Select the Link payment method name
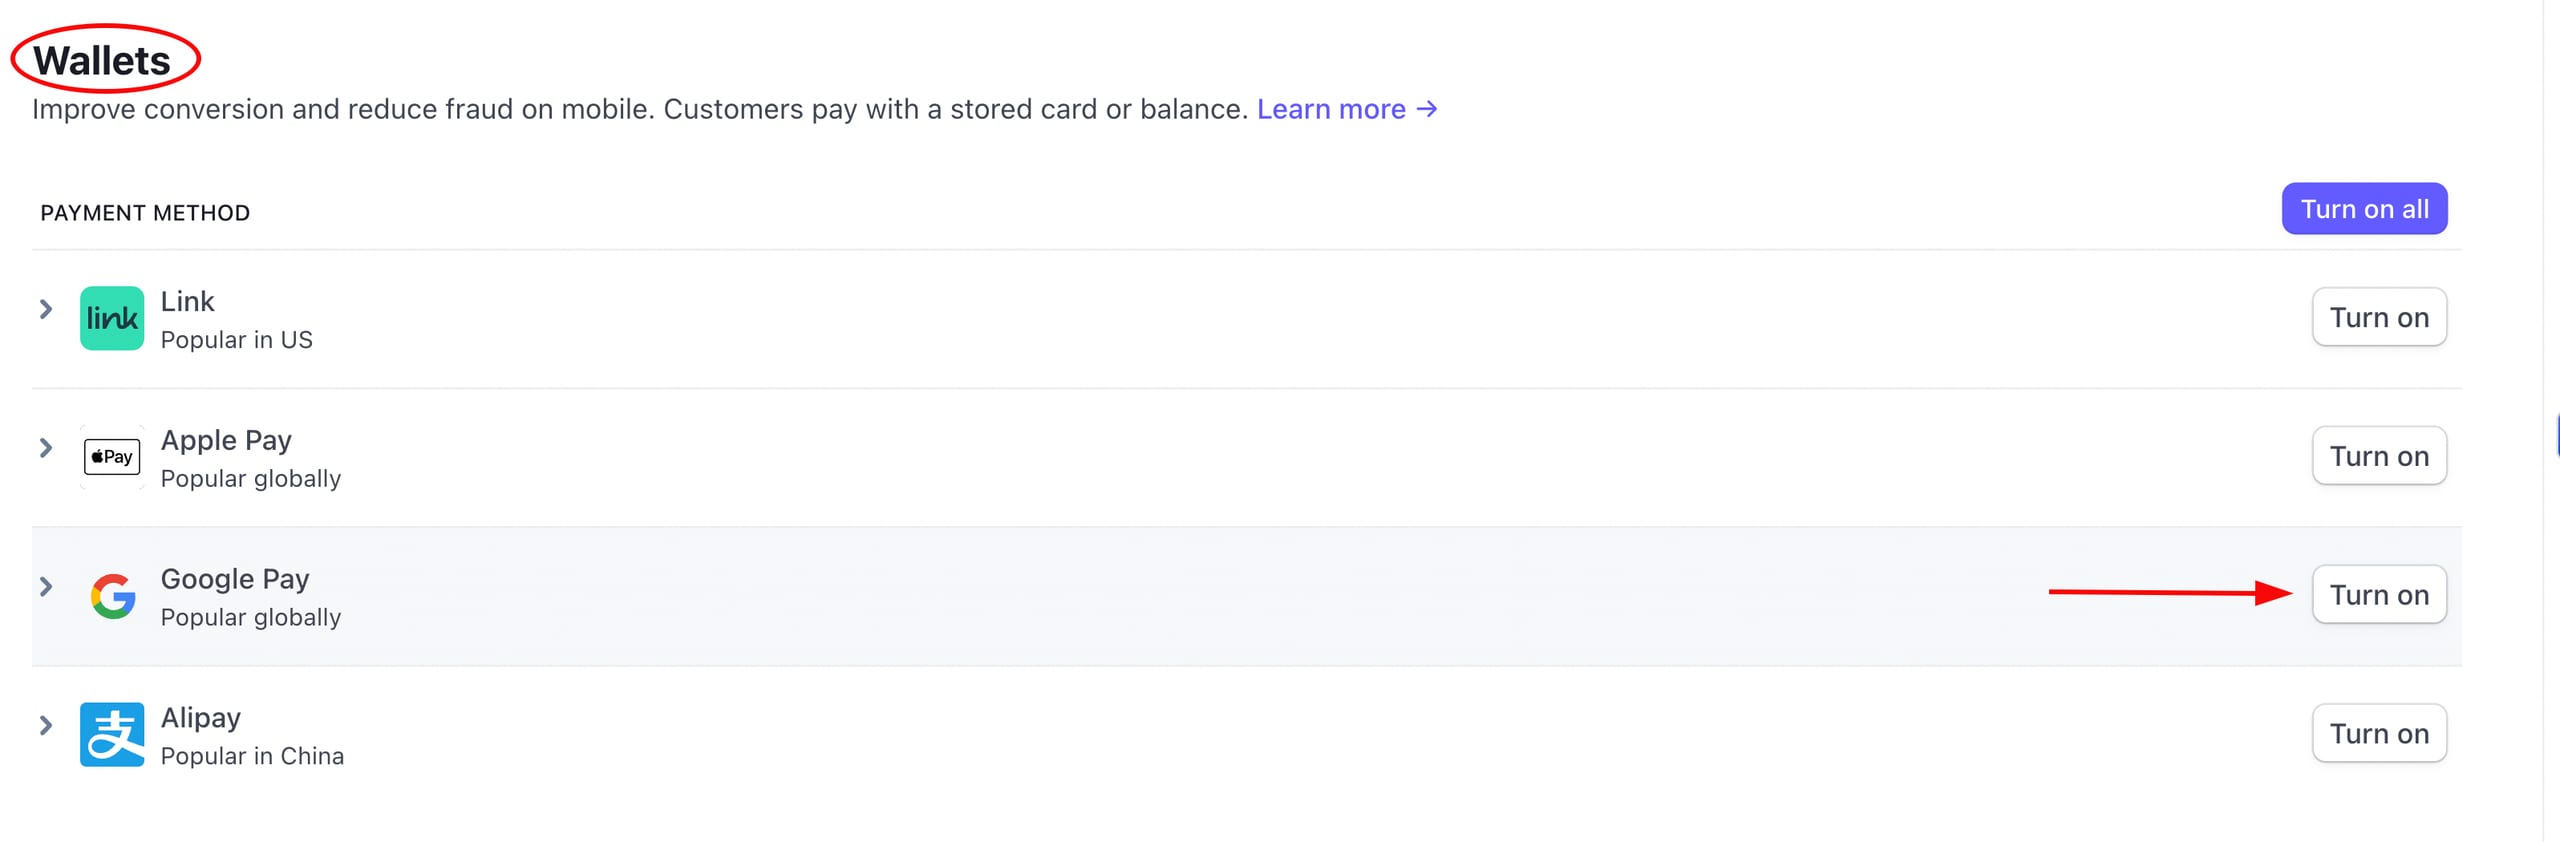 (186, 301)
